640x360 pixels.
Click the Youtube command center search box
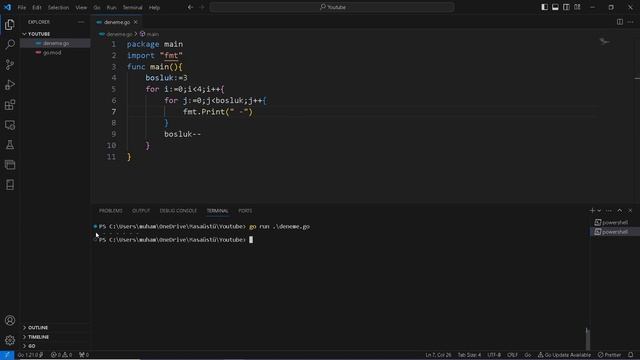coord(332,7)
